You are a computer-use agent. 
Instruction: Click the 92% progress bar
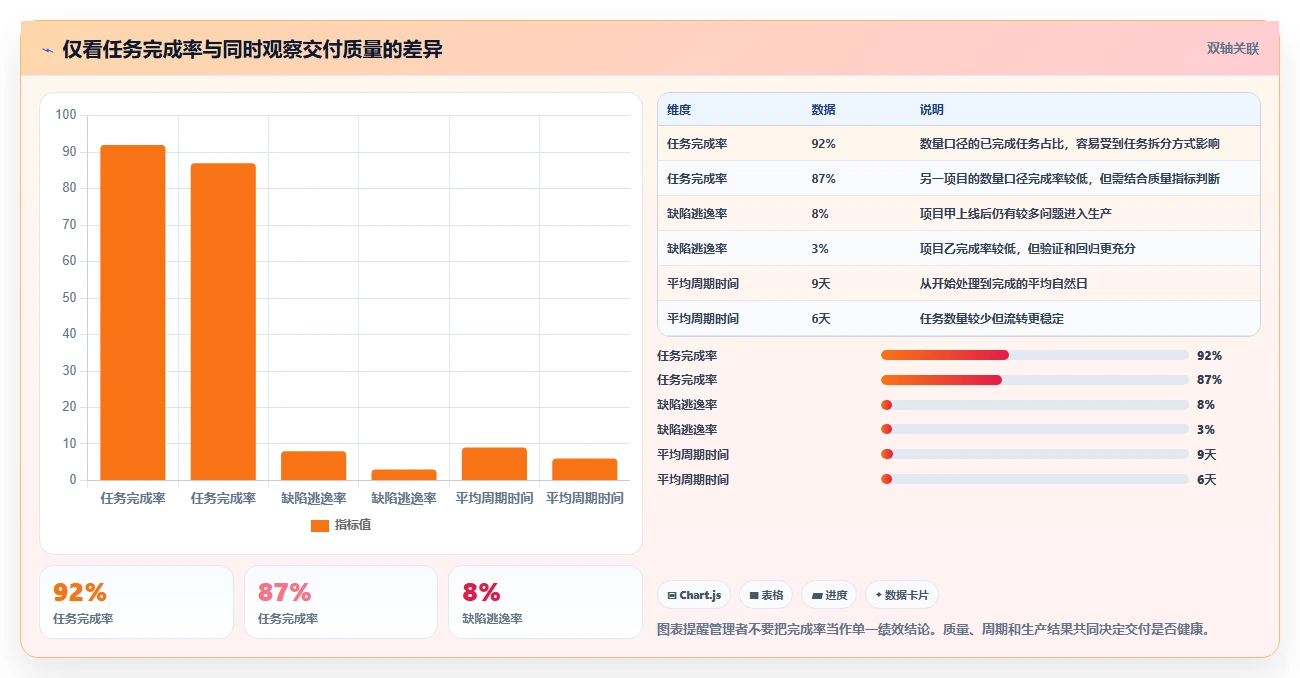tap(1034, 355)
